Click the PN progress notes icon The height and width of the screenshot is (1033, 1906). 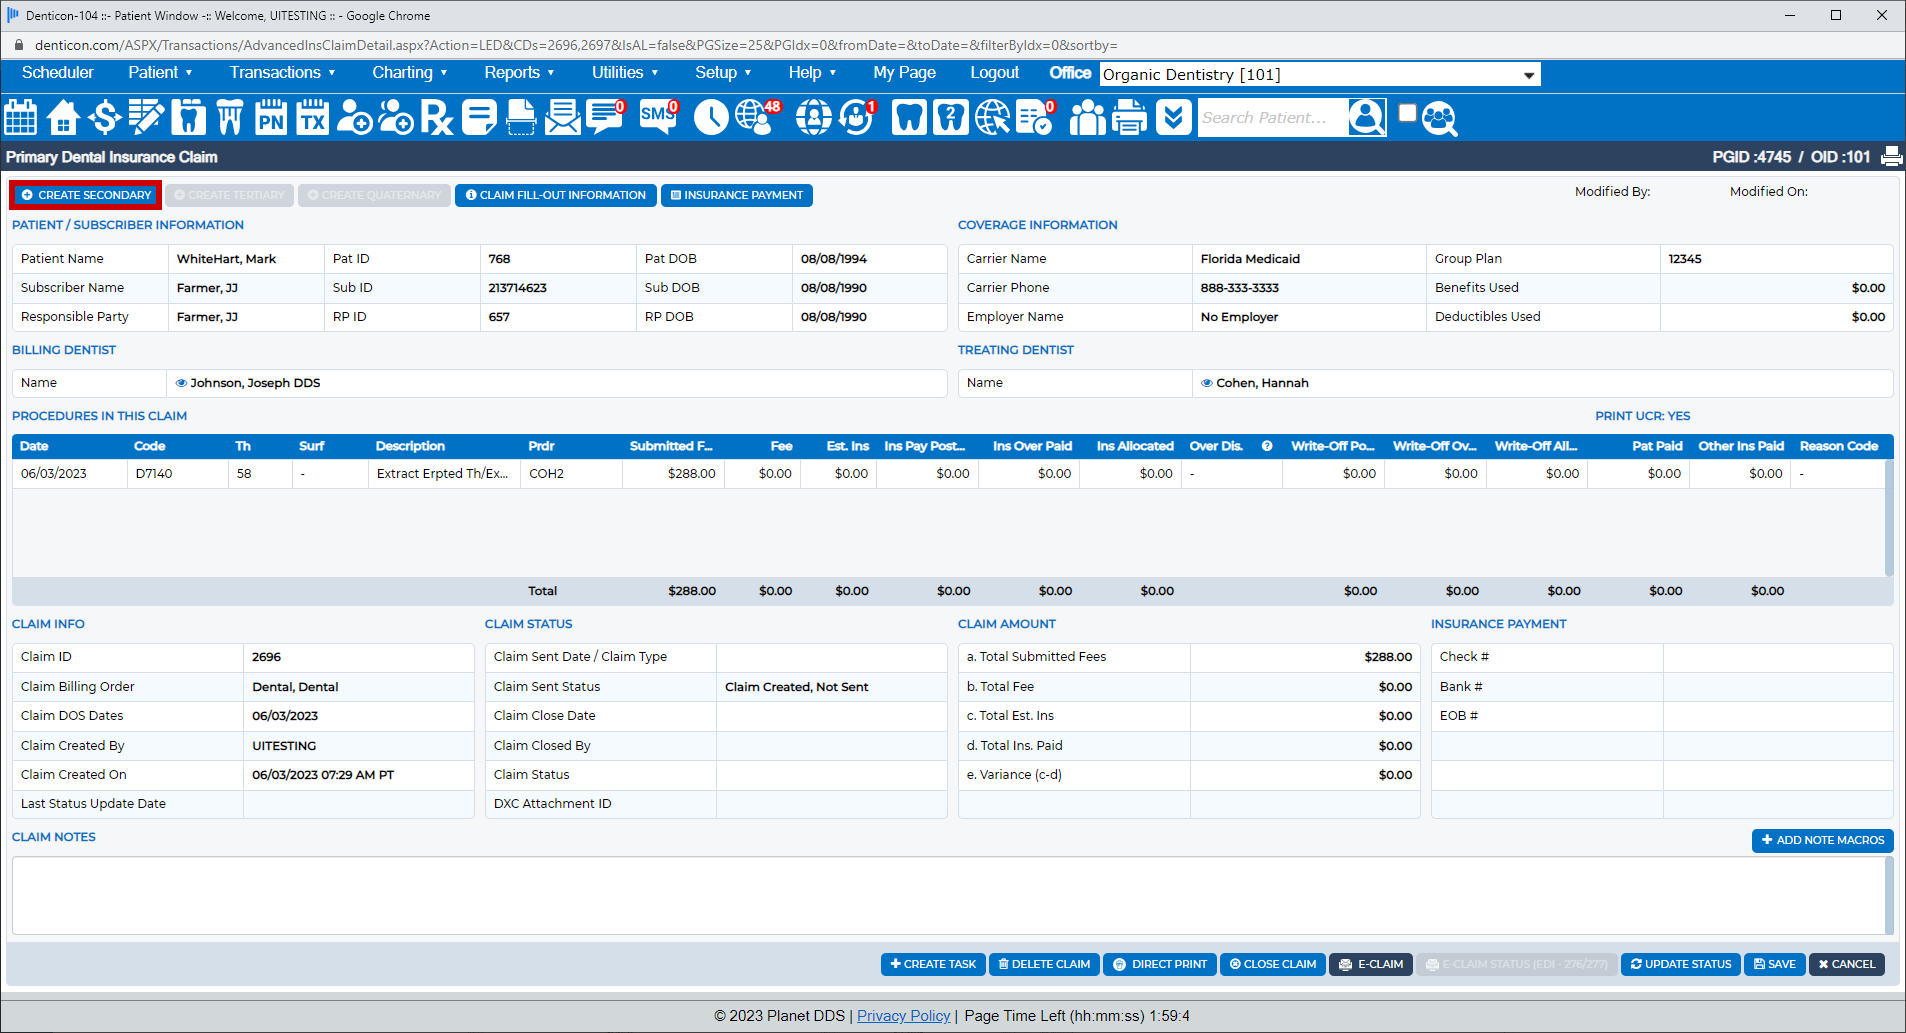(271, 118)
